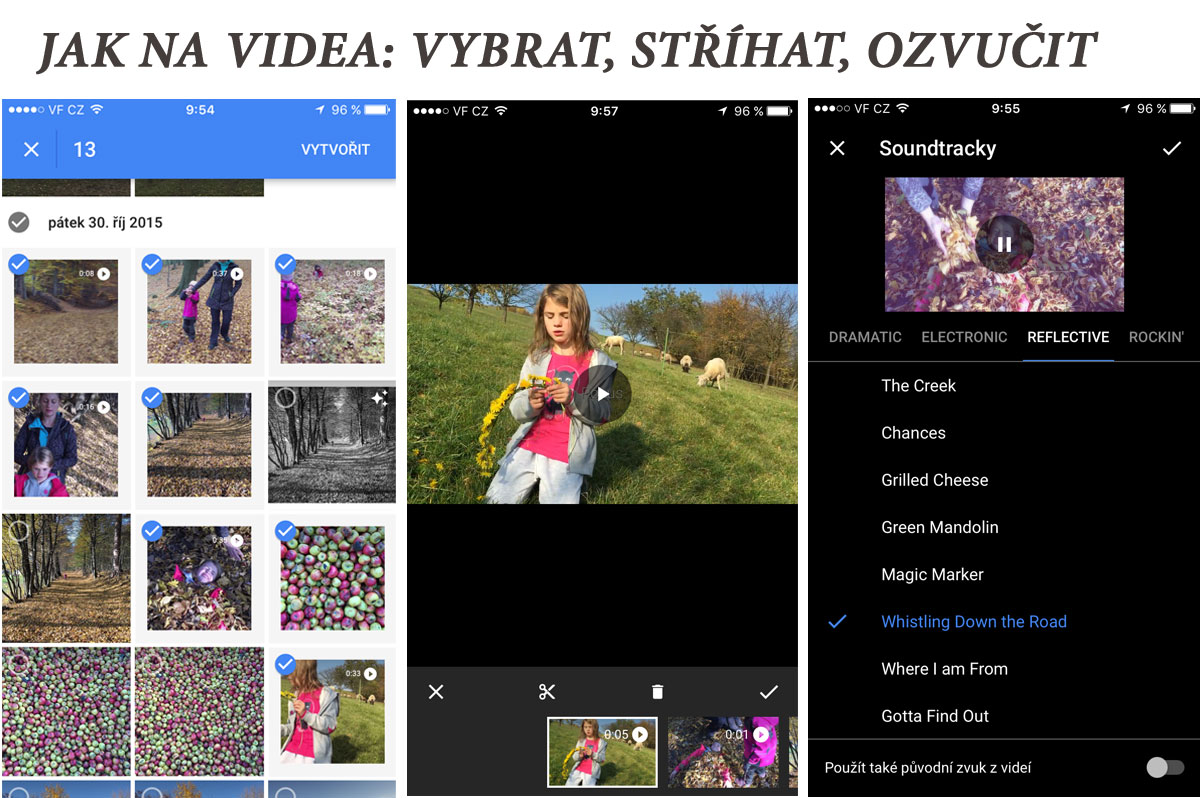Cancel video edit with X icon

tap(436, 692)
